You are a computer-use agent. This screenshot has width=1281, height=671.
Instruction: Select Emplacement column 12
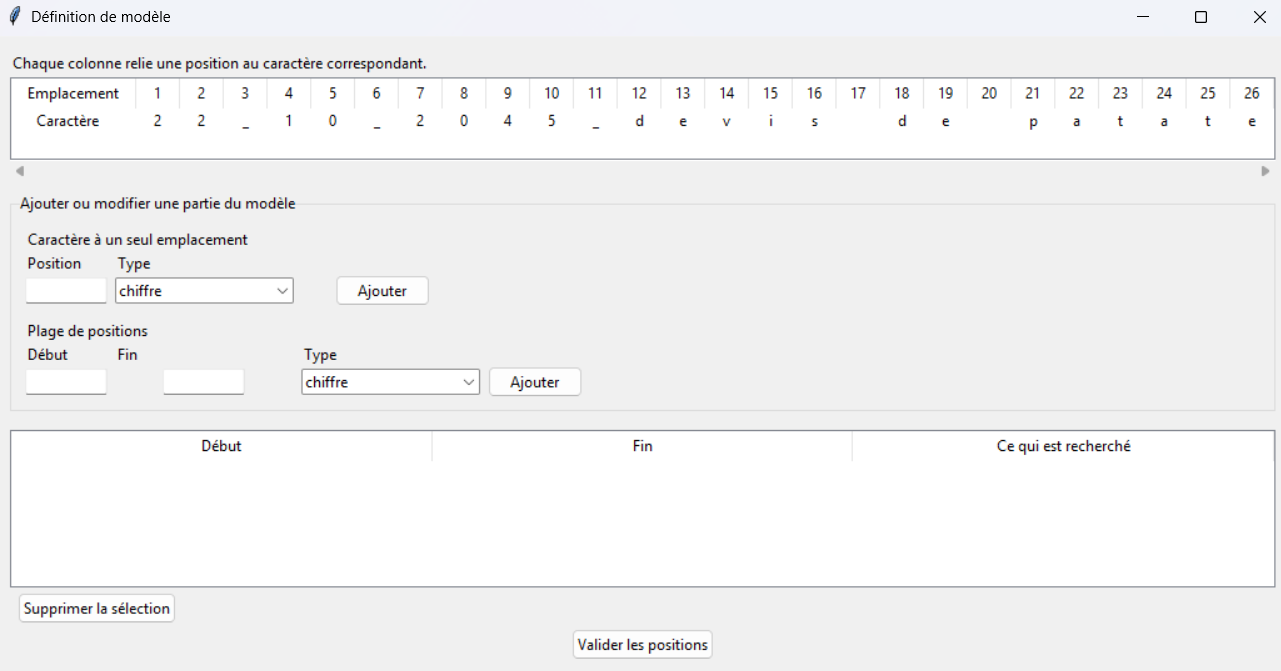[639, 94]
